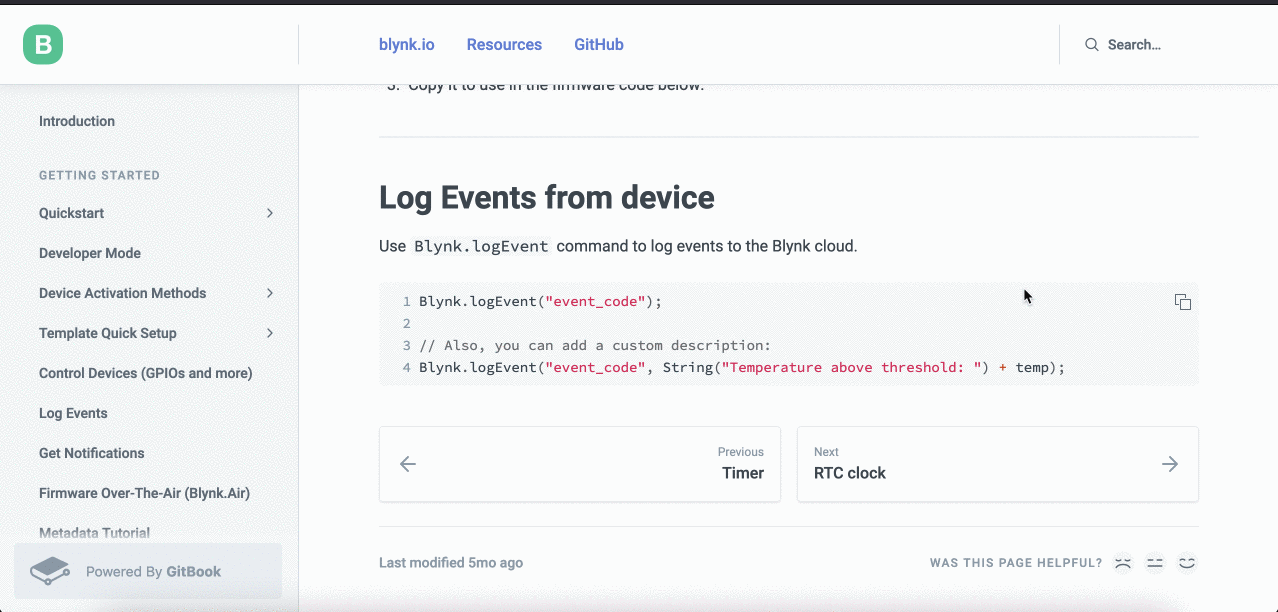Screen dimensions: 1278x612
Task: Open the Developer Mode page
Action: click(90, 253)
